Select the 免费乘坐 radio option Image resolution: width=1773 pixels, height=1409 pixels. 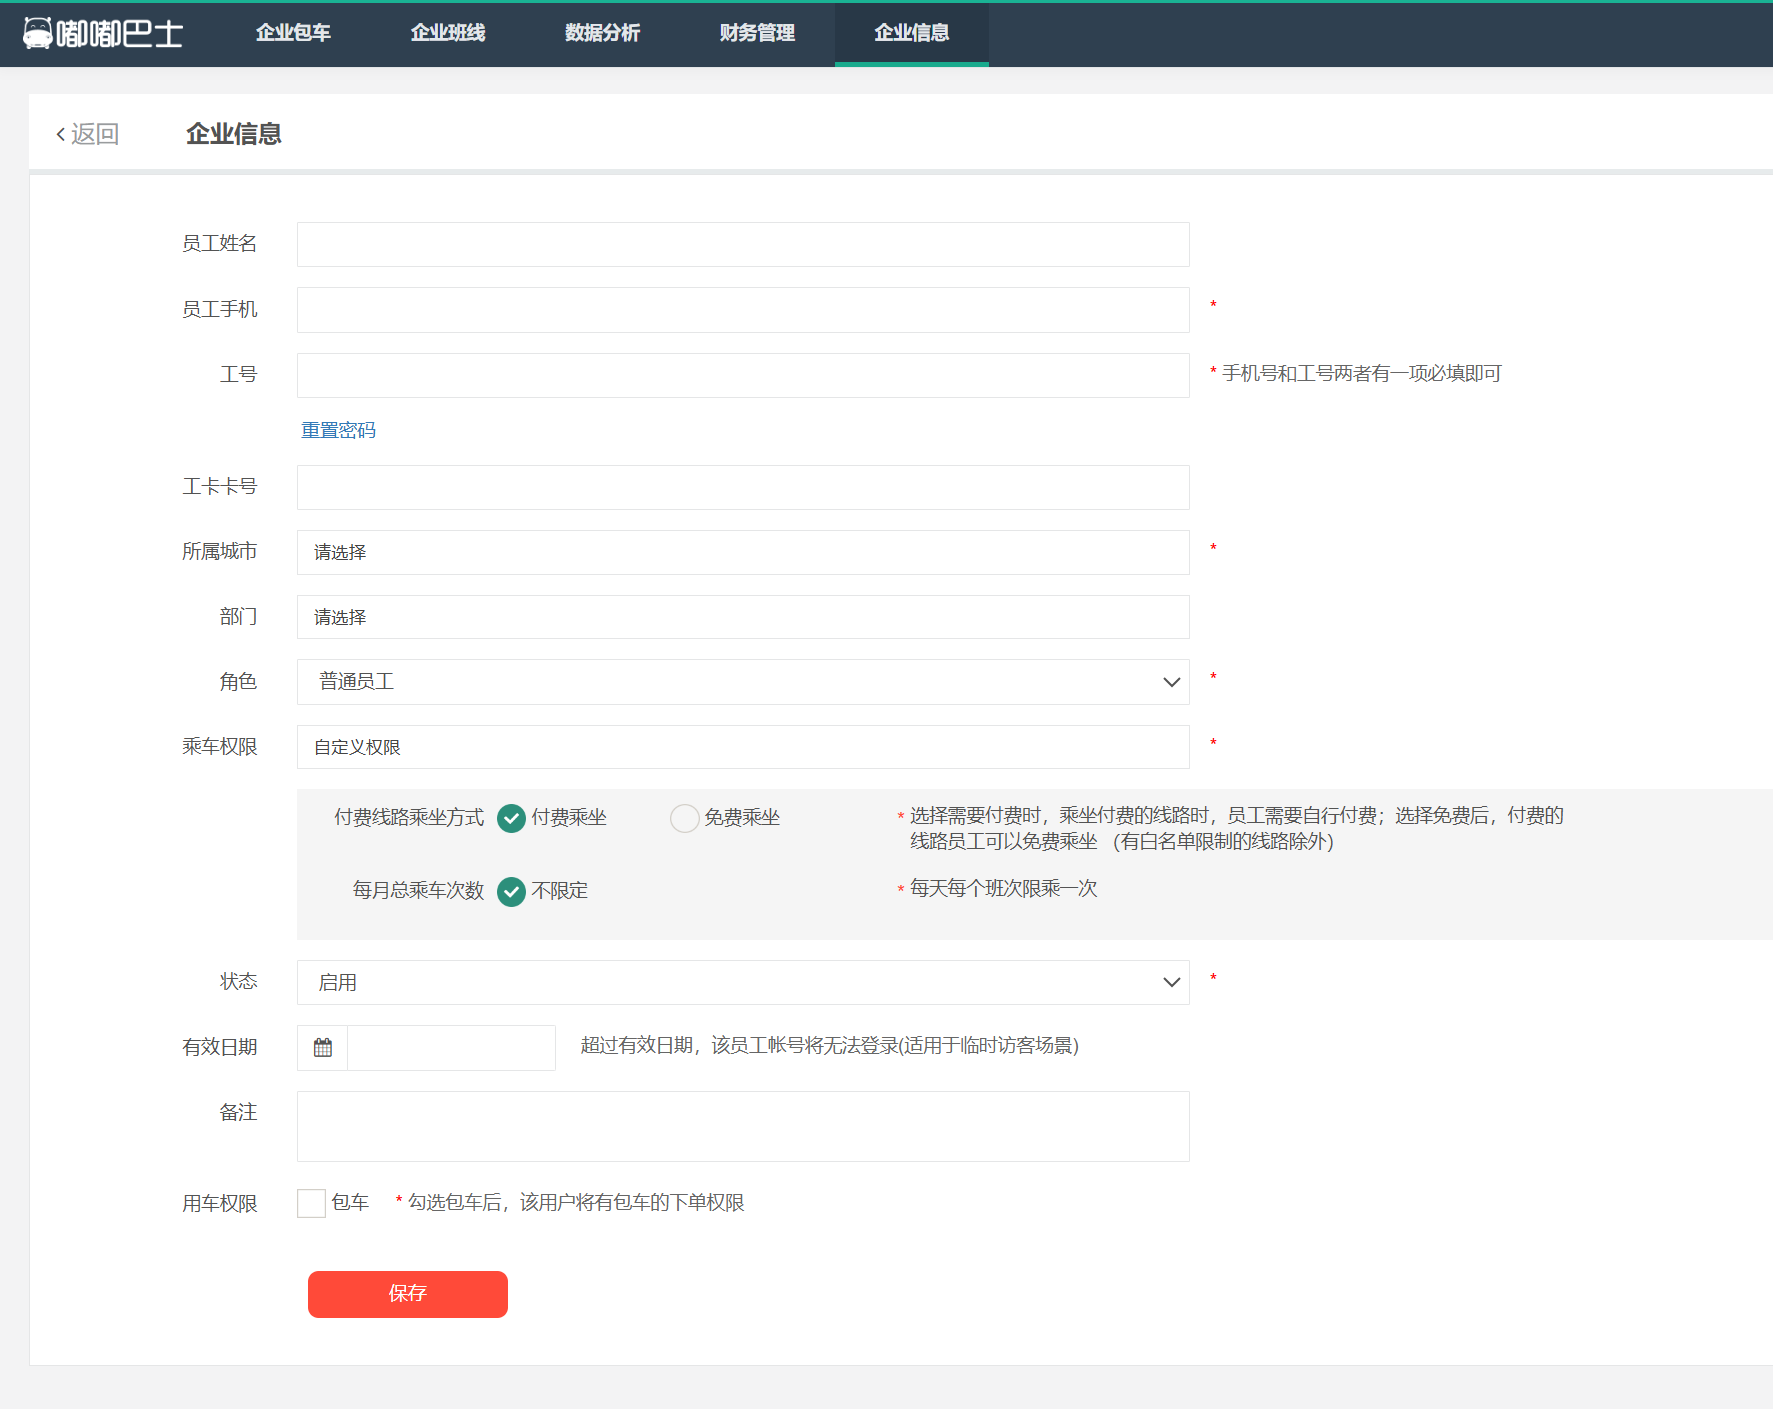684,817
